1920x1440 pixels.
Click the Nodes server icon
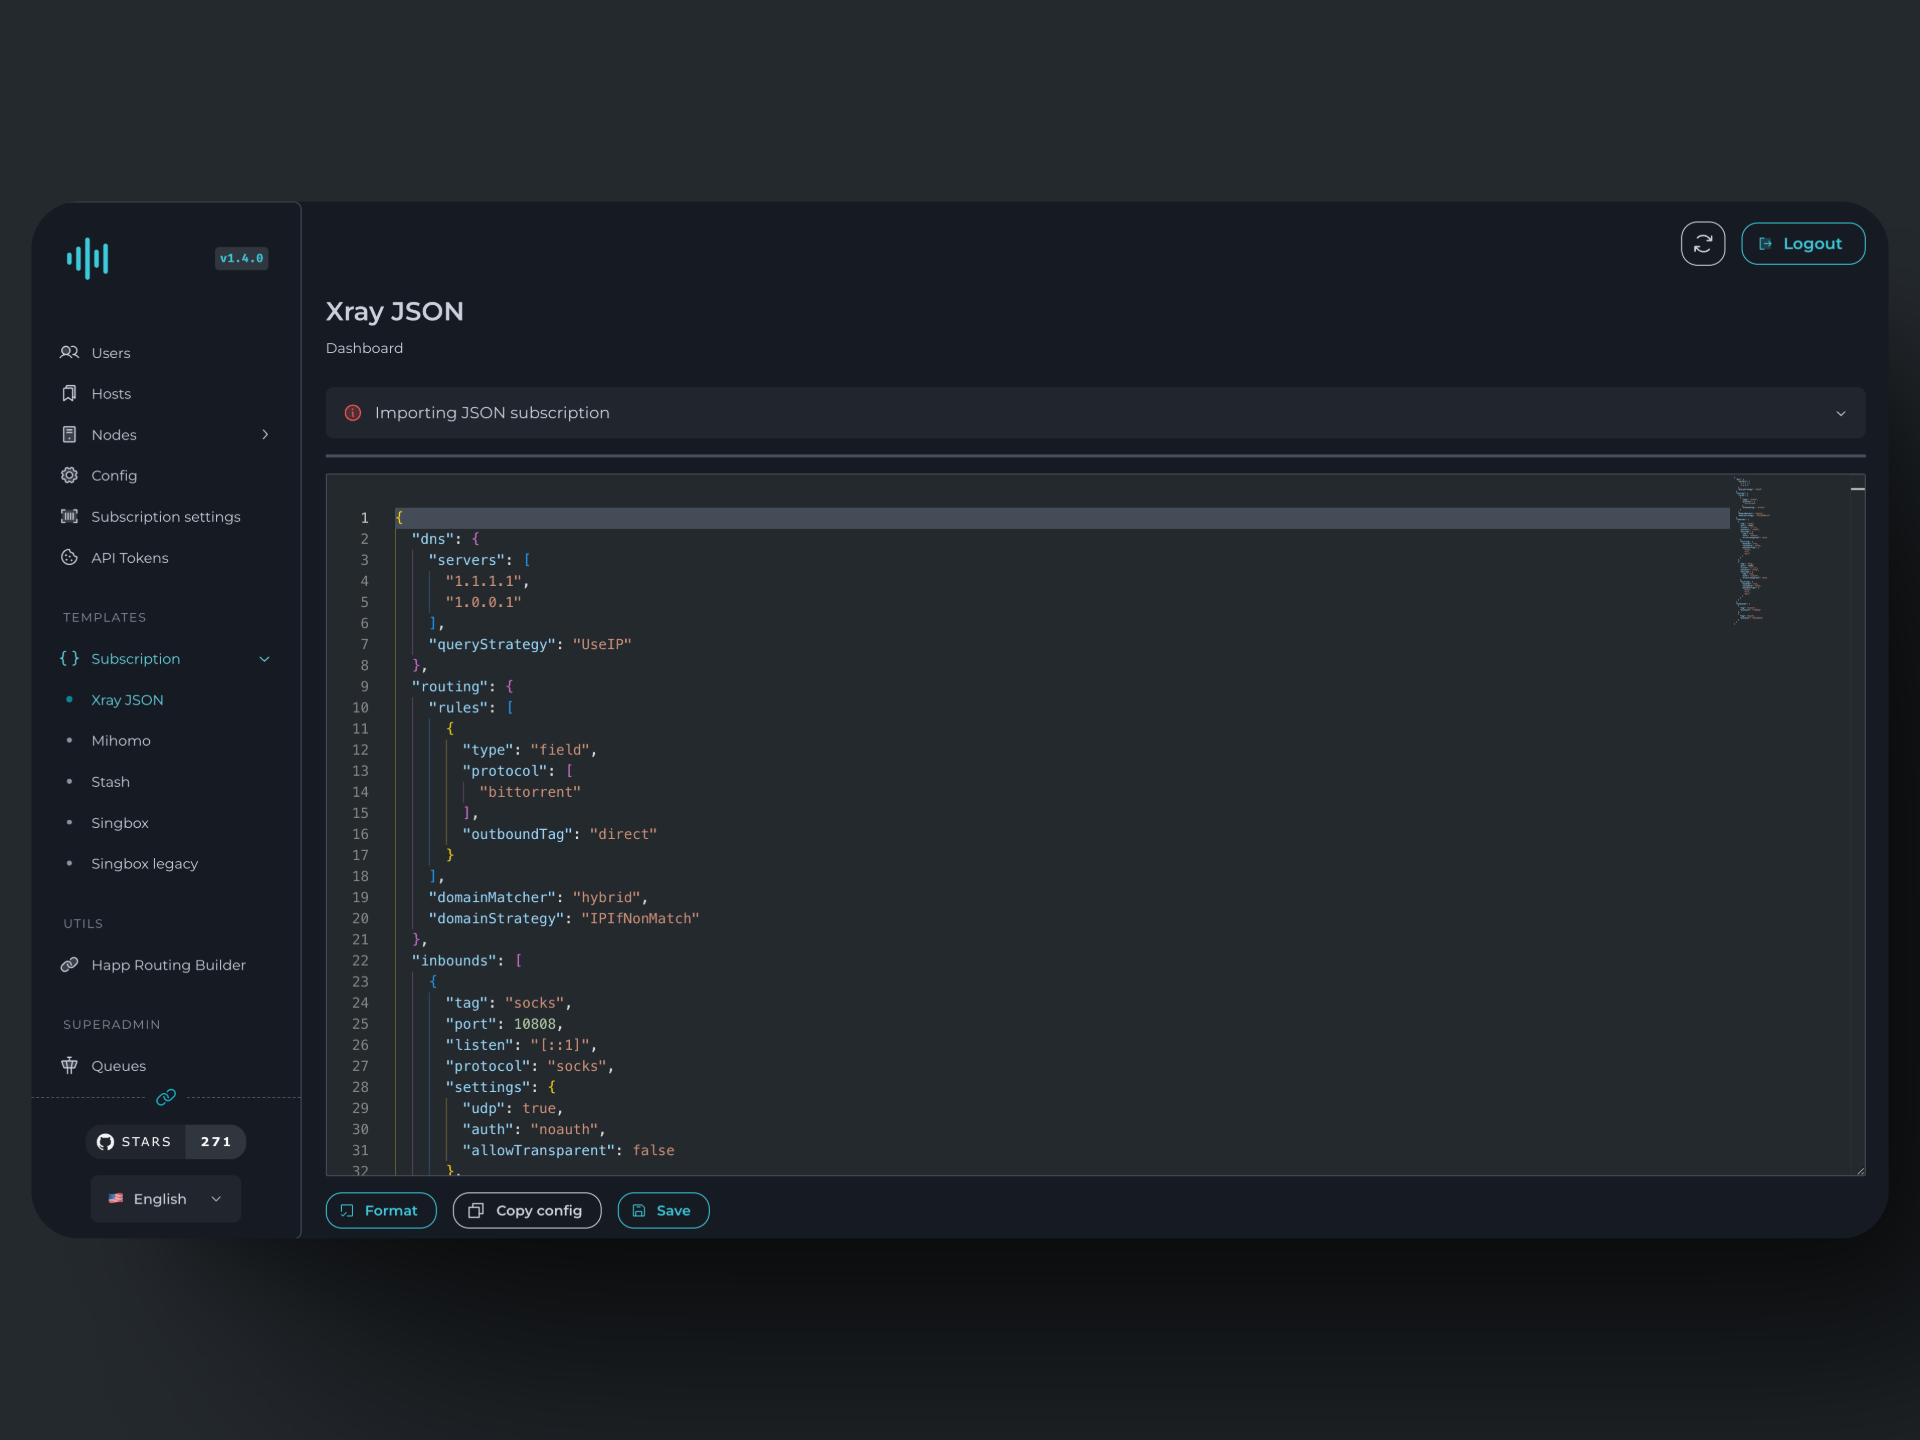tap(69, 434)
